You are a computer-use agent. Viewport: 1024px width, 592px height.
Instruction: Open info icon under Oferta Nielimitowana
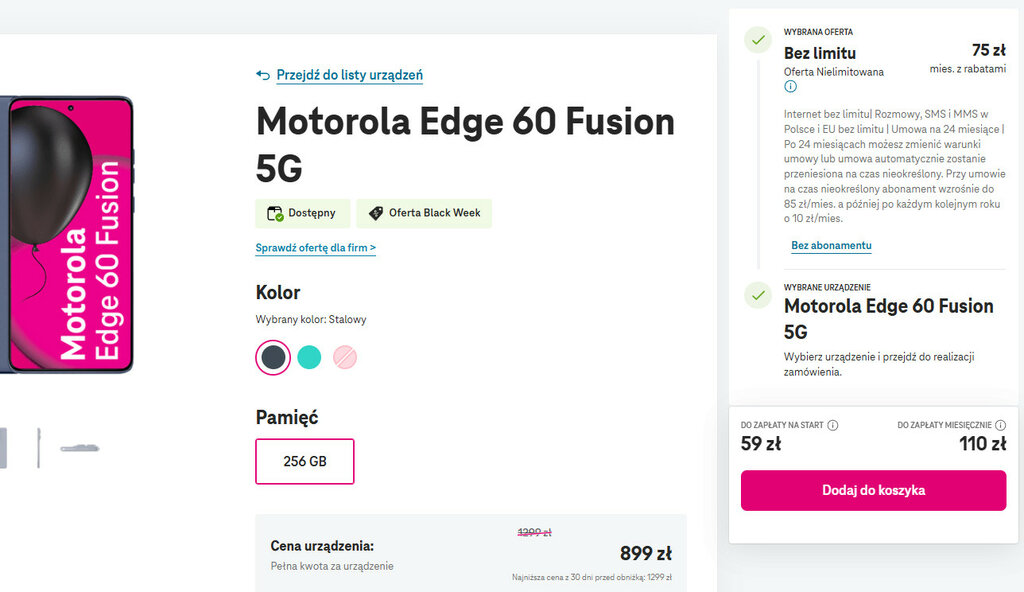click(x=791, y=87)
